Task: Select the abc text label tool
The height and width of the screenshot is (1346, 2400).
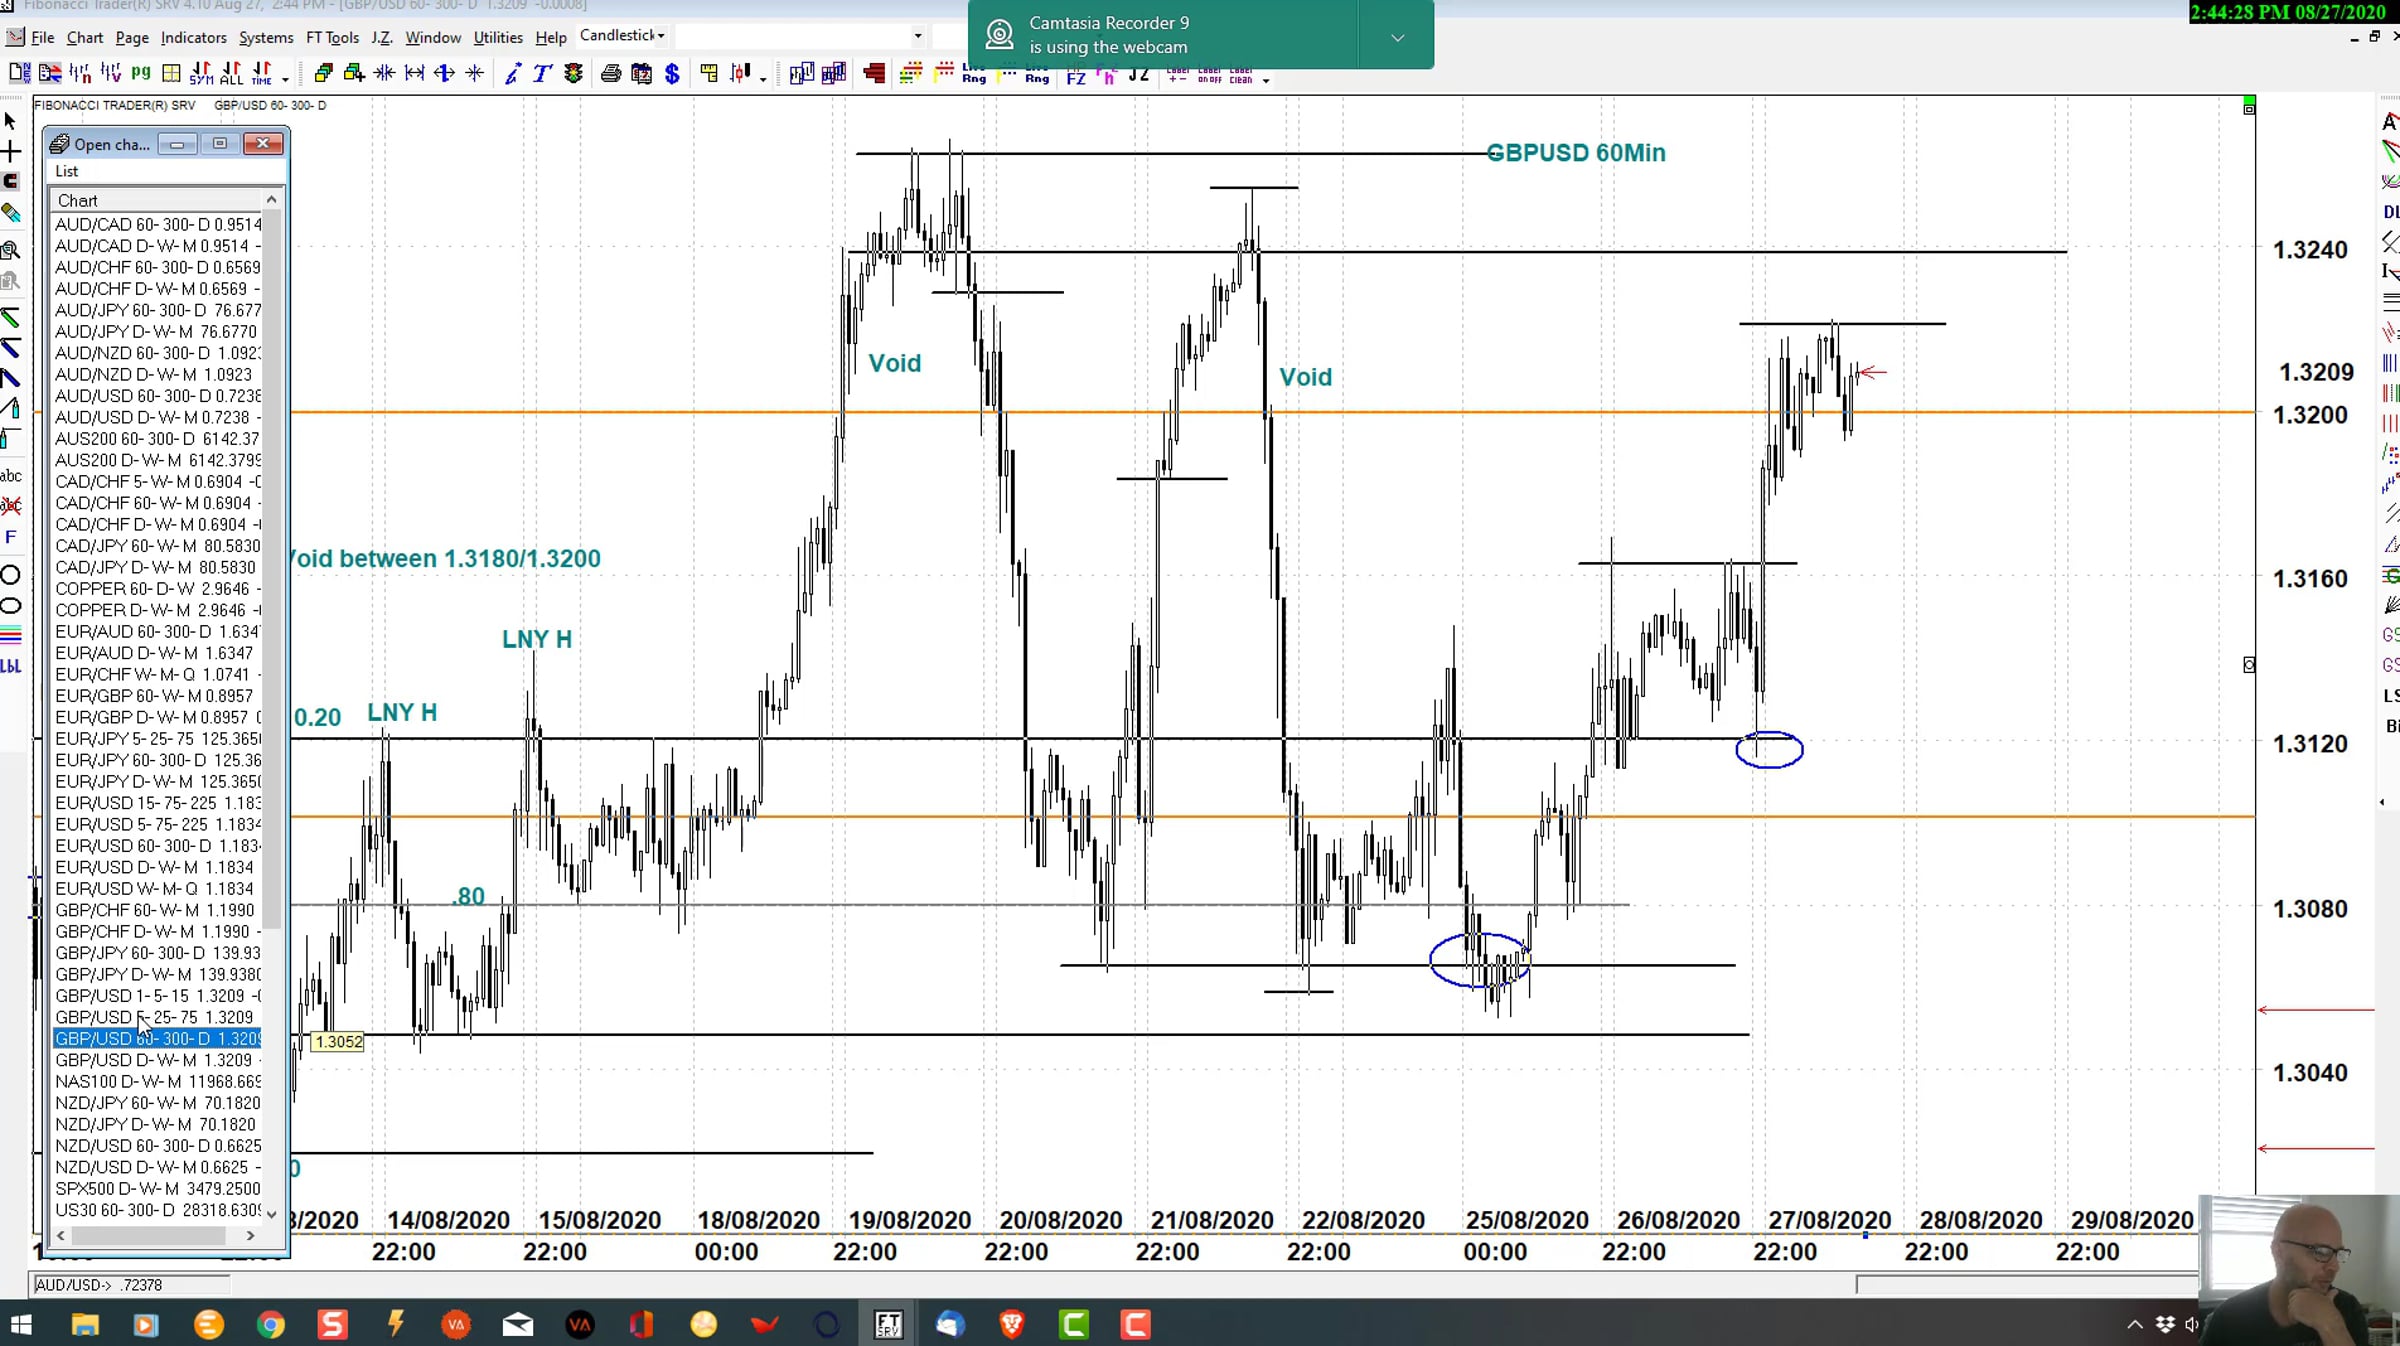Action: [11, 476]
